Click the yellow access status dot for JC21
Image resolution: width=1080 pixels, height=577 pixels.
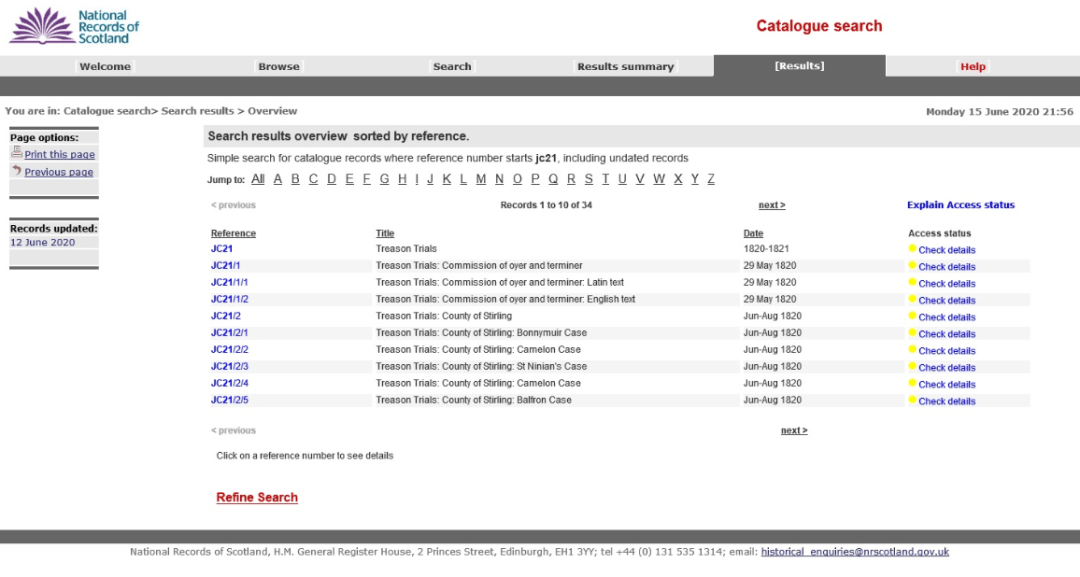(x=912, y=249)
